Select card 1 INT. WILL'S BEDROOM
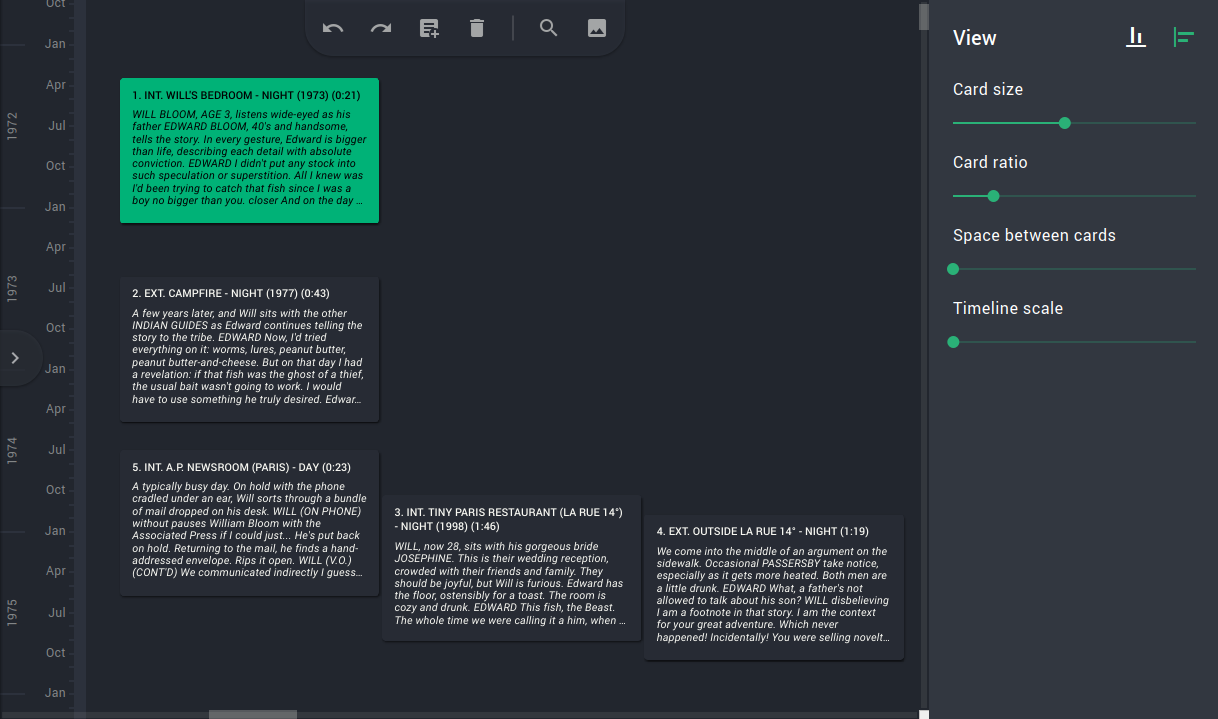This screenshot has width=1218, height=719. pos(250,150)
